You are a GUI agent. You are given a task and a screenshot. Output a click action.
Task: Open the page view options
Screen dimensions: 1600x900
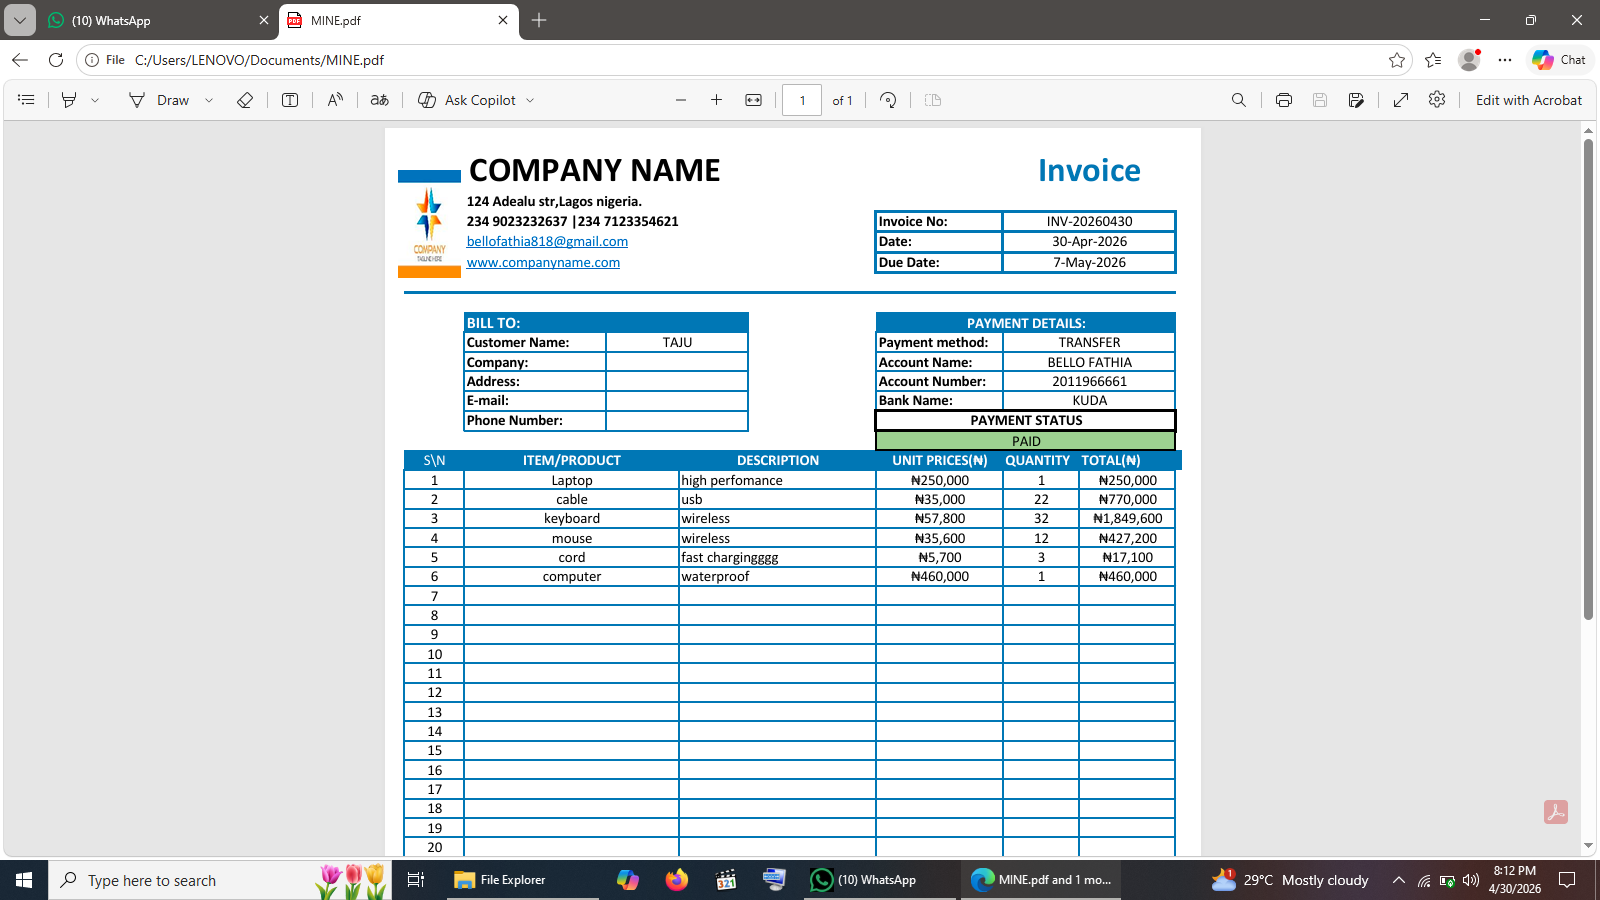pyautogui.click(x=933, y=100)
